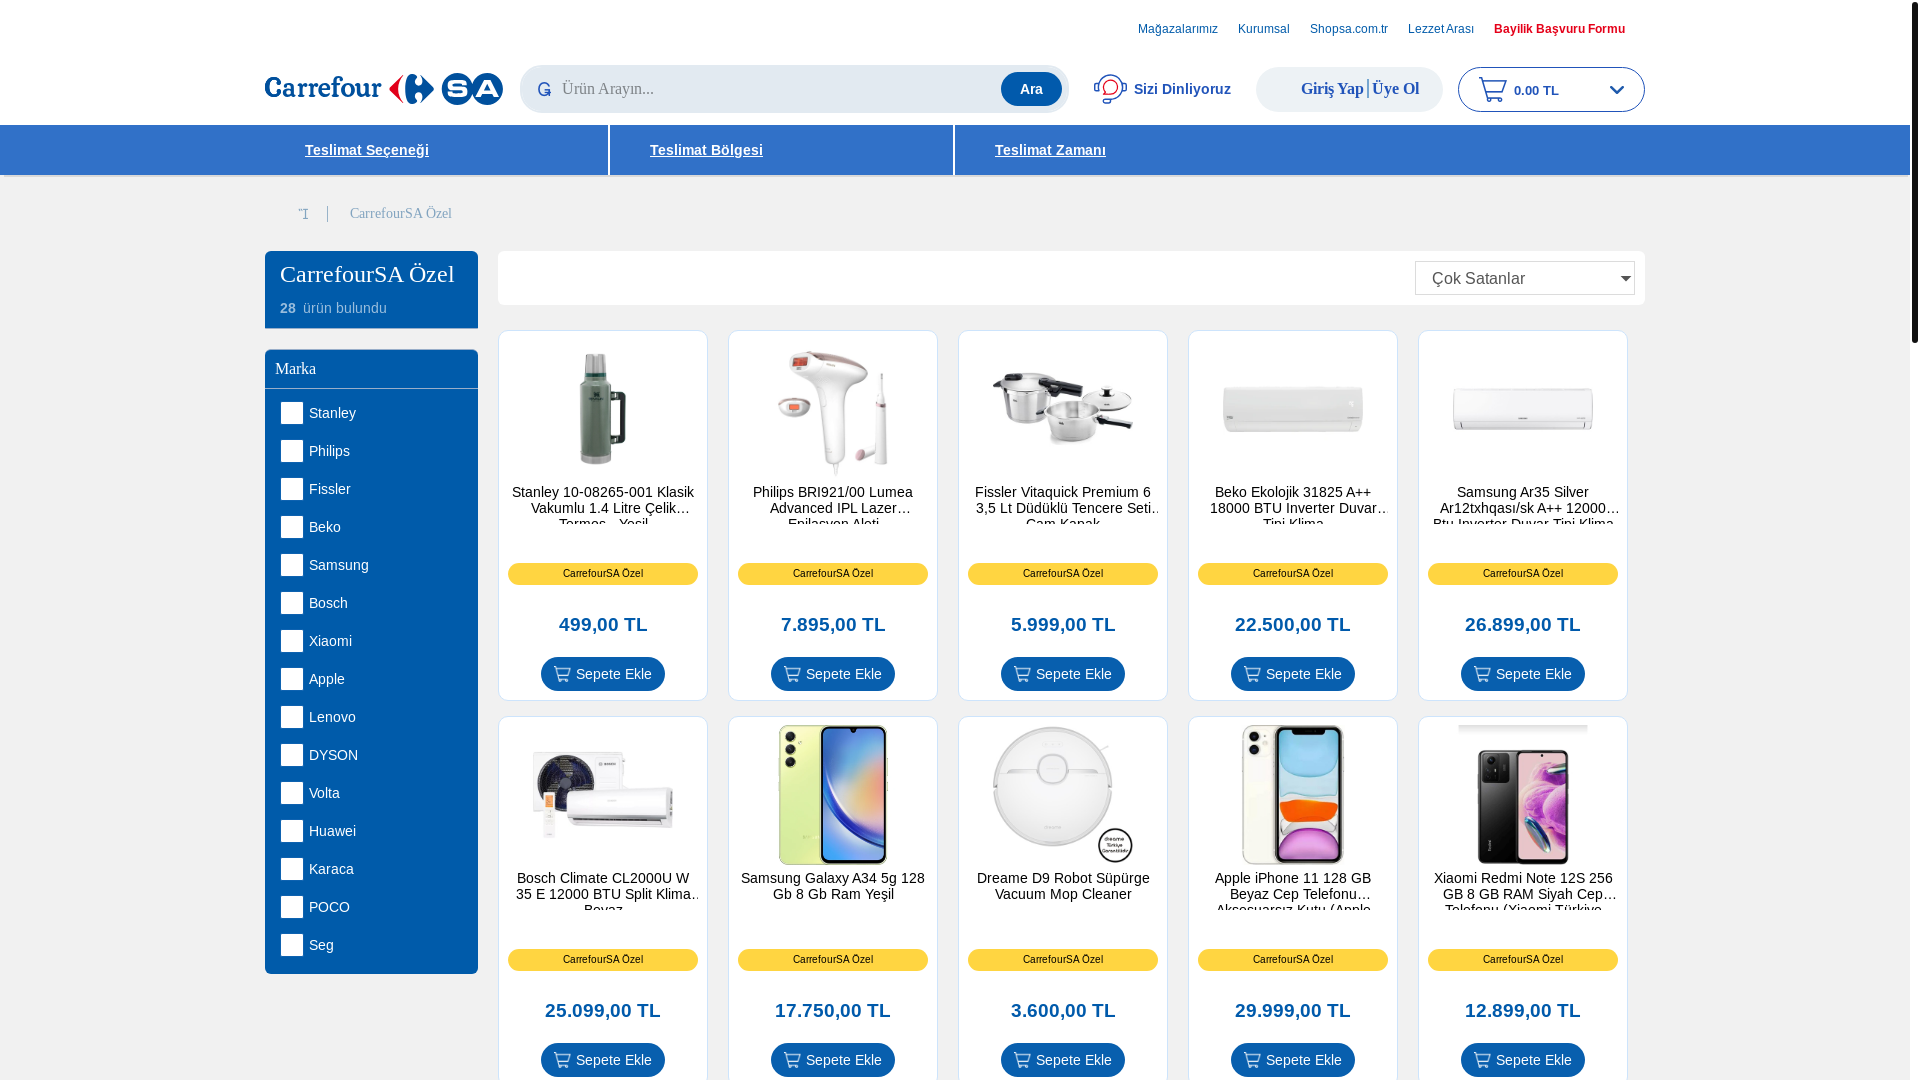The height and width of the screenshot is (1080, 1920).
Task: Open the Çok Satanlar sort dropdown
Action: (1524, 278)
